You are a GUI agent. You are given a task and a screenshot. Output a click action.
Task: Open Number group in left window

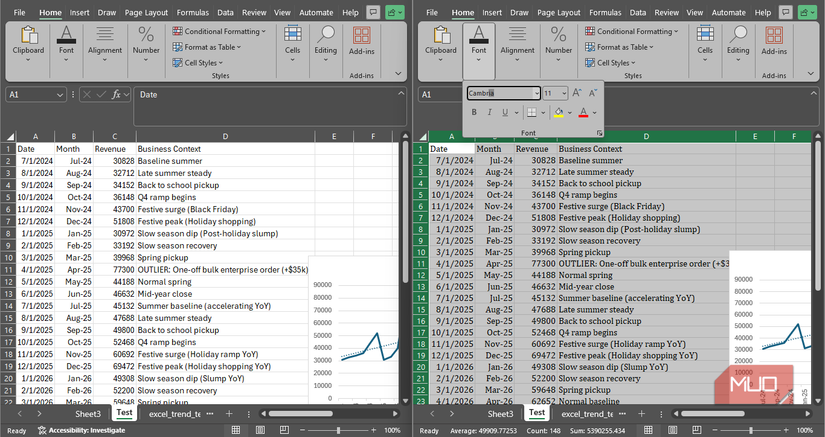pos(146,43)
